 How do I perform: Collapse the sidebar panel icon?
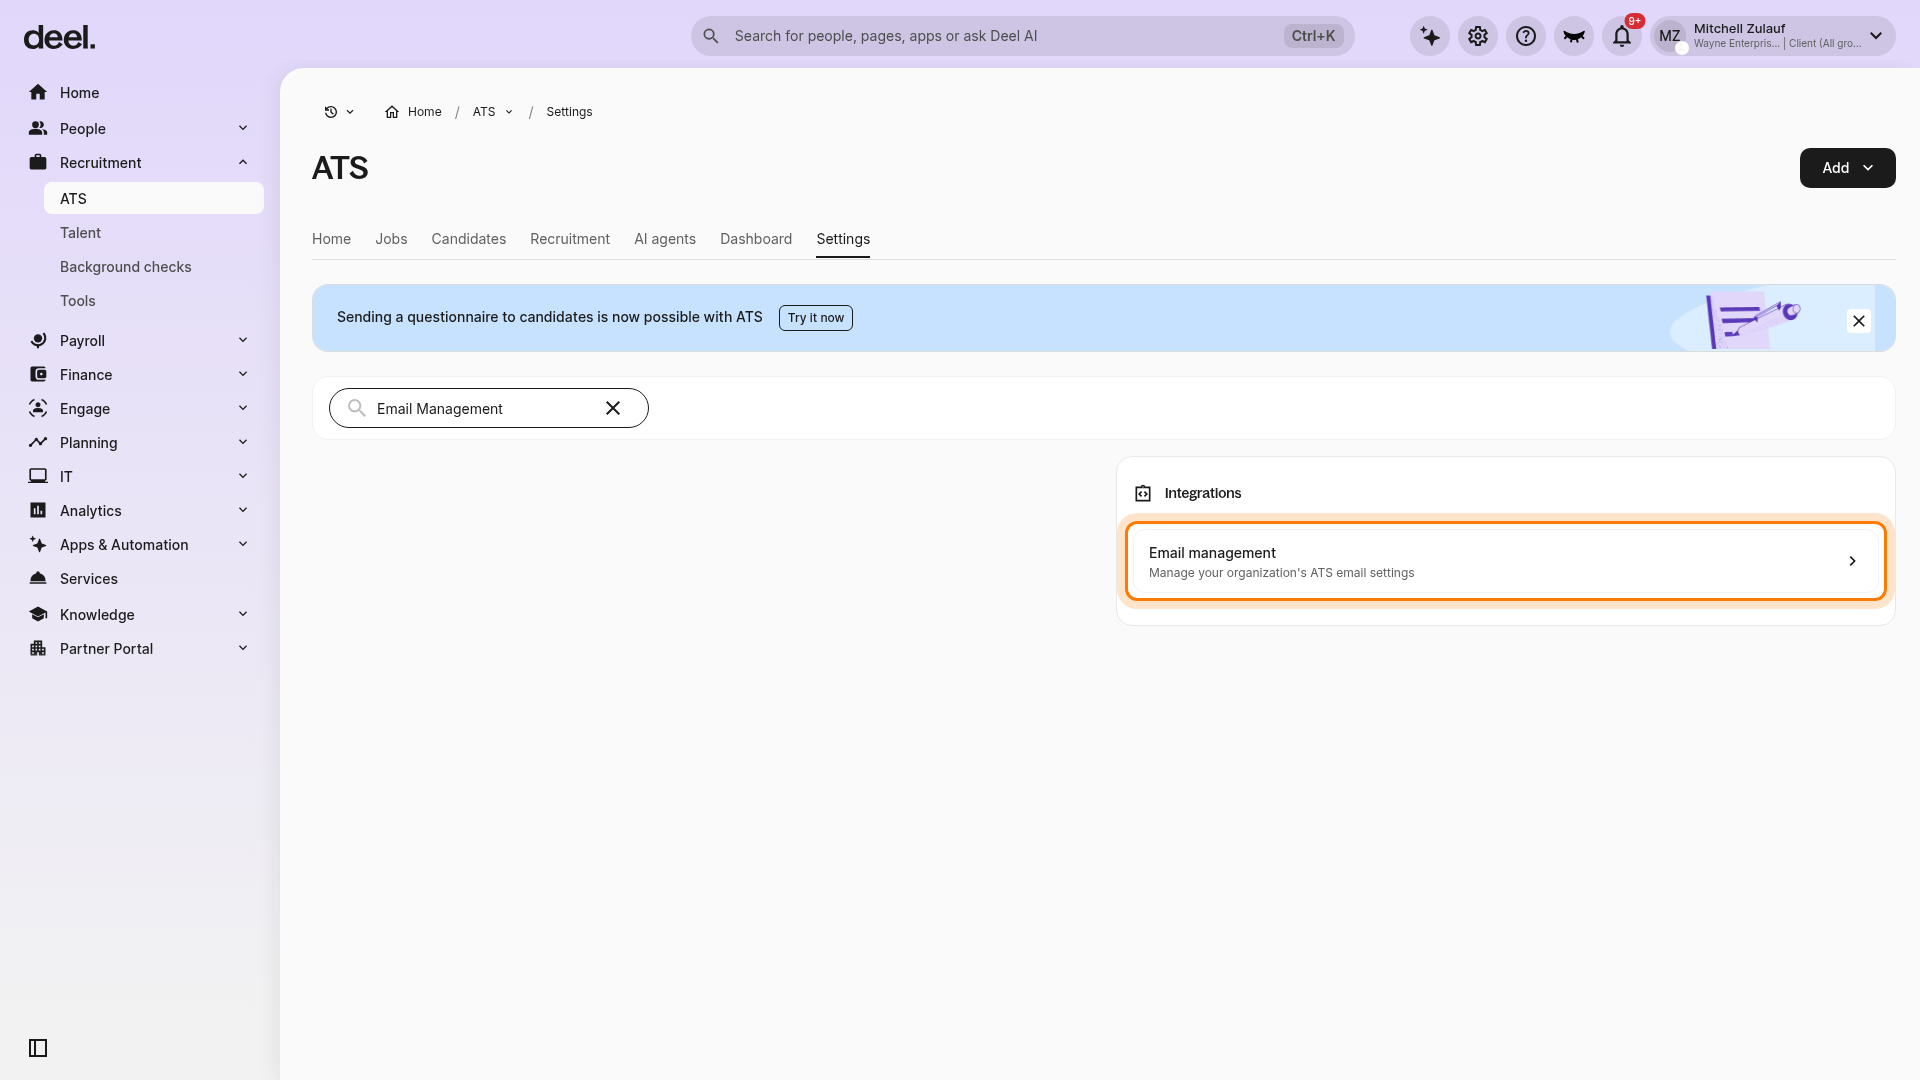pos(38,1048)
